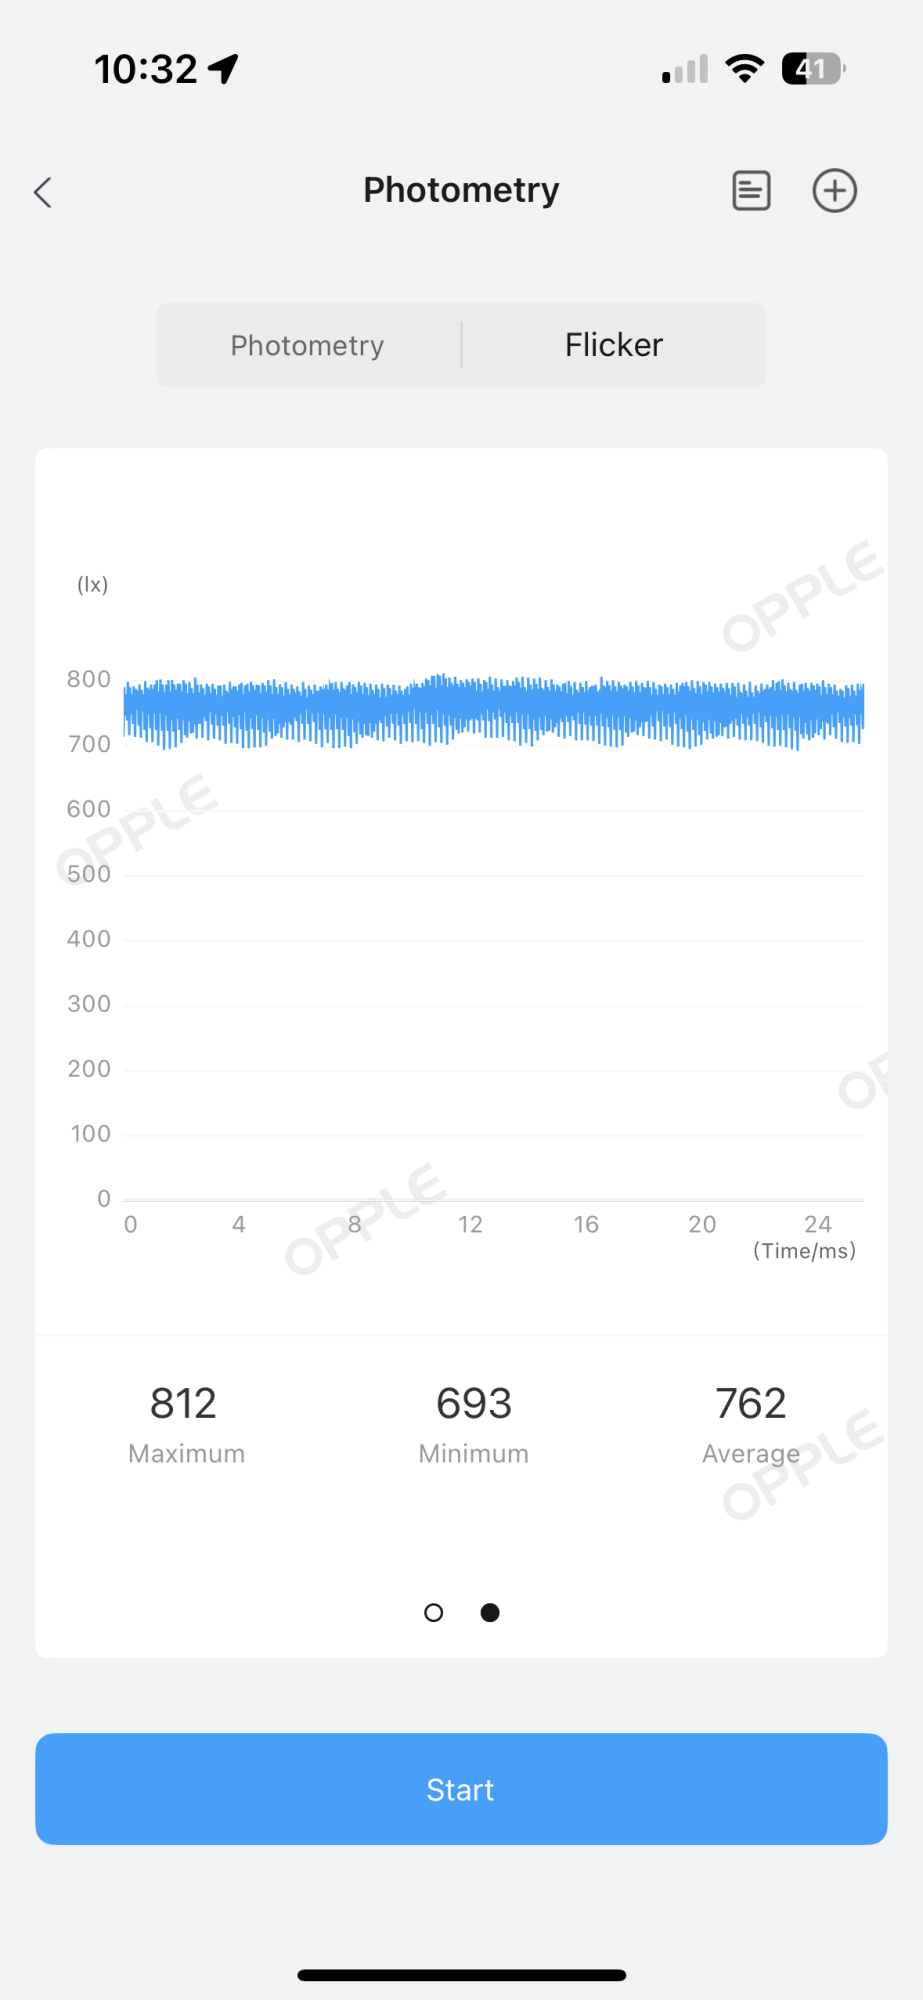
Task: Tap the cellular signal bars
Action: click(685, 69)
